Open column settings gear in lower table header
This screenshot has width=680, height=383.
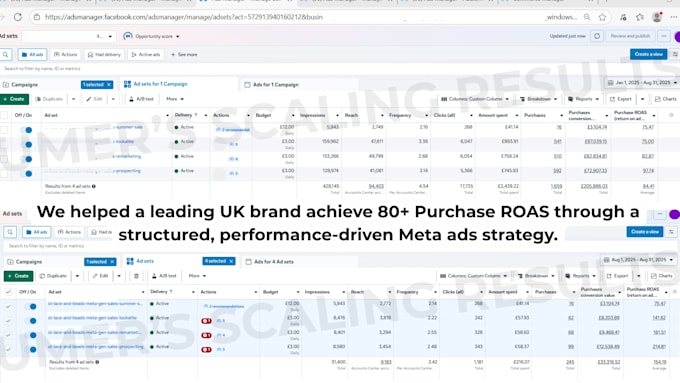[675, 292]
